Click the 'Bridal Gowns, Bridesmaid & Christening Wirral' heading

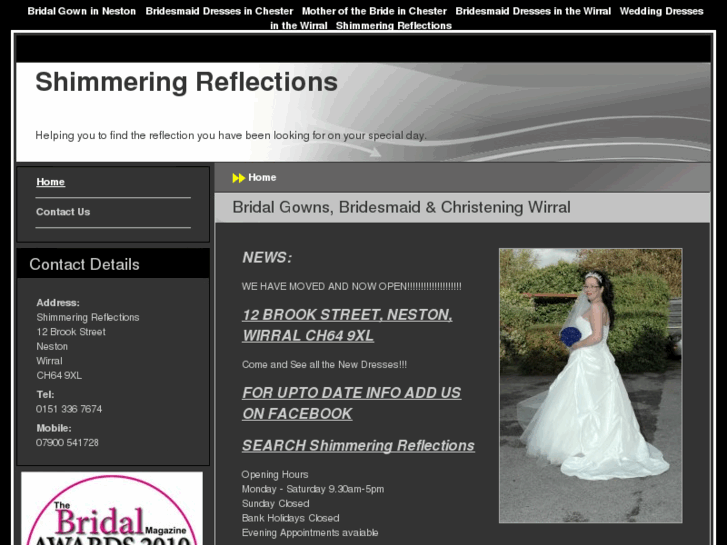click(402, 207)
